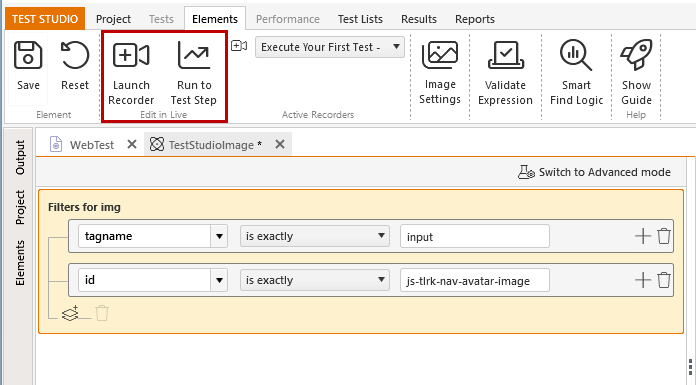The height and width of the screenshot is (385, 696).
Task: Open the Performance ribbon tab
Action: tap(288, 19)
